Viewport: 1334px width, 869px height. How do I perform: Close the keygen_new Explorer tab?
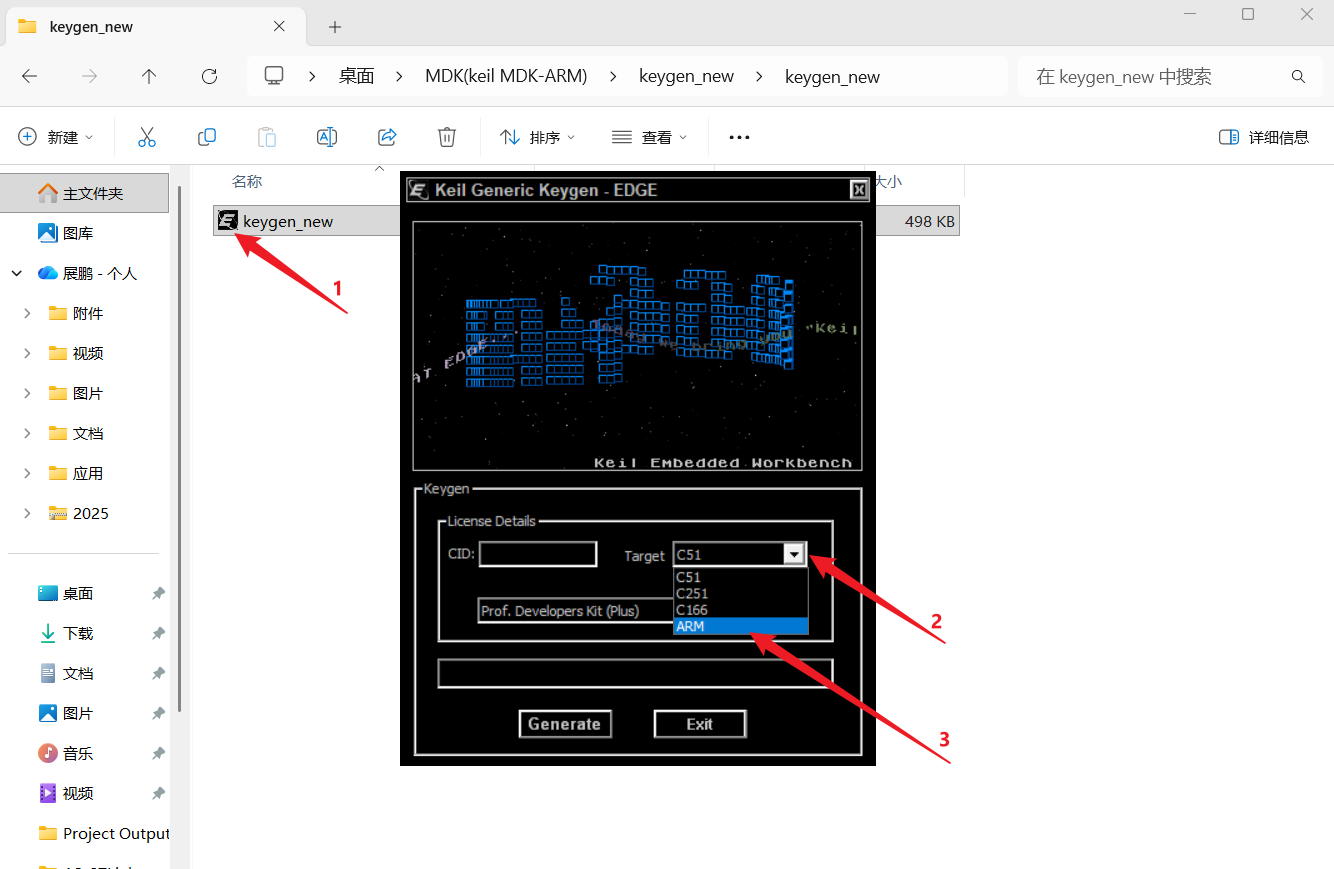pyautogui.click(x=280, y=27)
